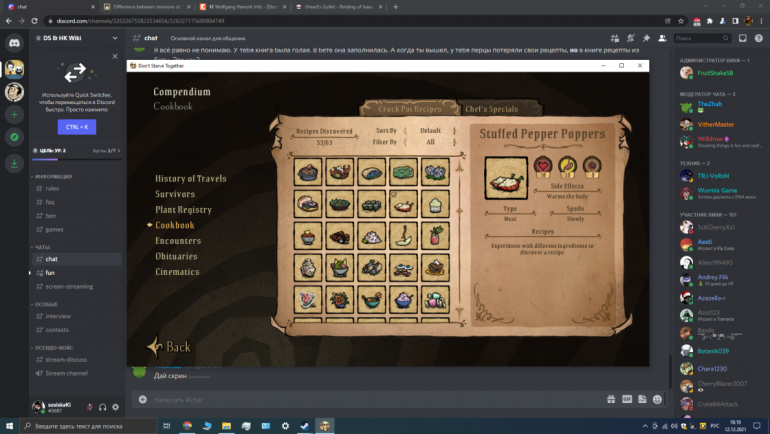Click the Task View taskbar icon
Screen dimensions: 770x434
click(x=166, y=426)
